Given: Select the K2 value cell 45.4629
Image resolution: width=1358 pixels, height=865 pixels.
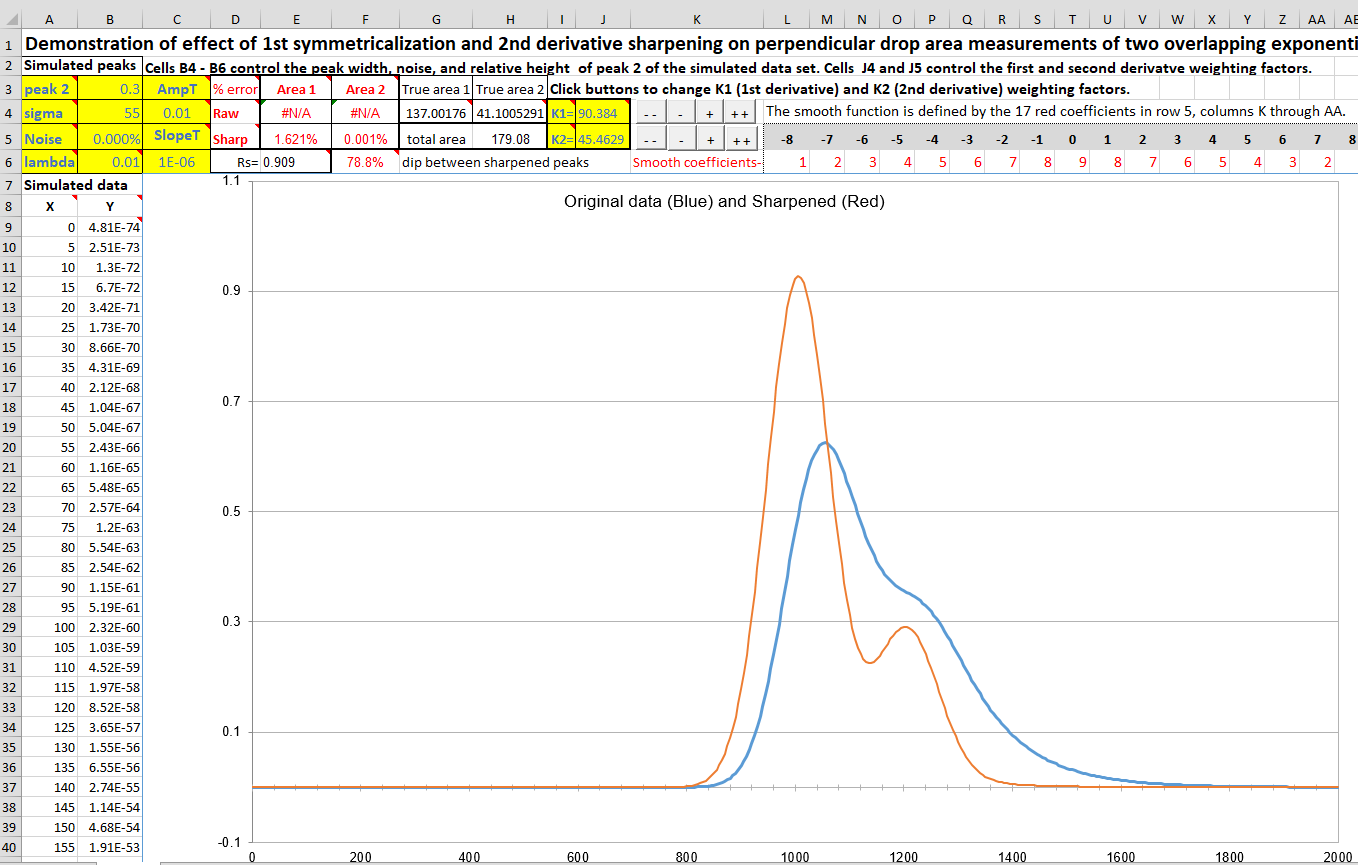Looking at the screenshot, I should (x=602, y=139).
